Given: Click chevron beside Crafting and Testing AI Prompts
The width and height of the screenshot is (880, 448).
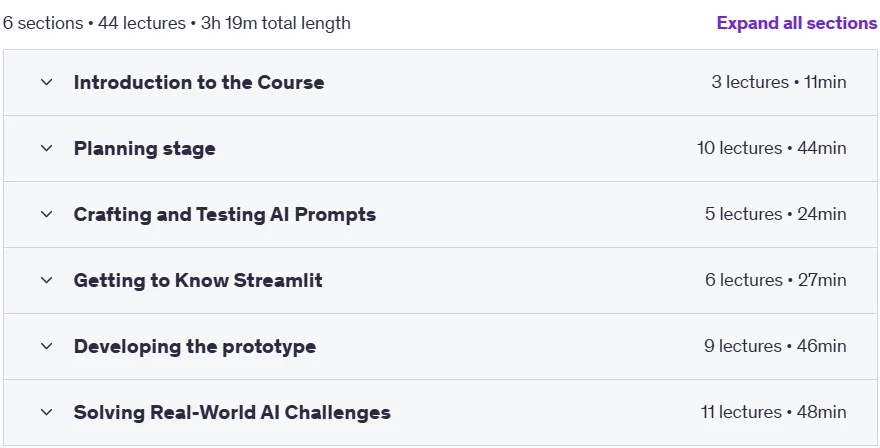Looking at the screenshot, I should [47, 214].
